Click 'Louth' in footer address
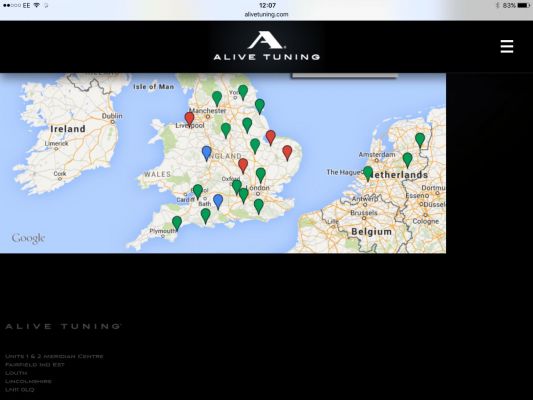Viewport: 533px width, 400px height. point(16,373)
